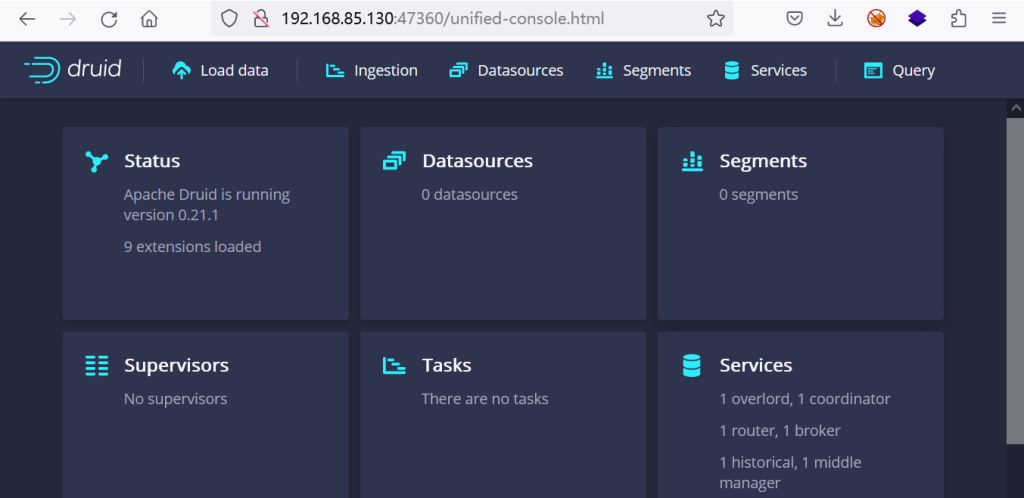
Task: Click '1 overlord, 1 coordinator' text
Action: tap(805, 399)
